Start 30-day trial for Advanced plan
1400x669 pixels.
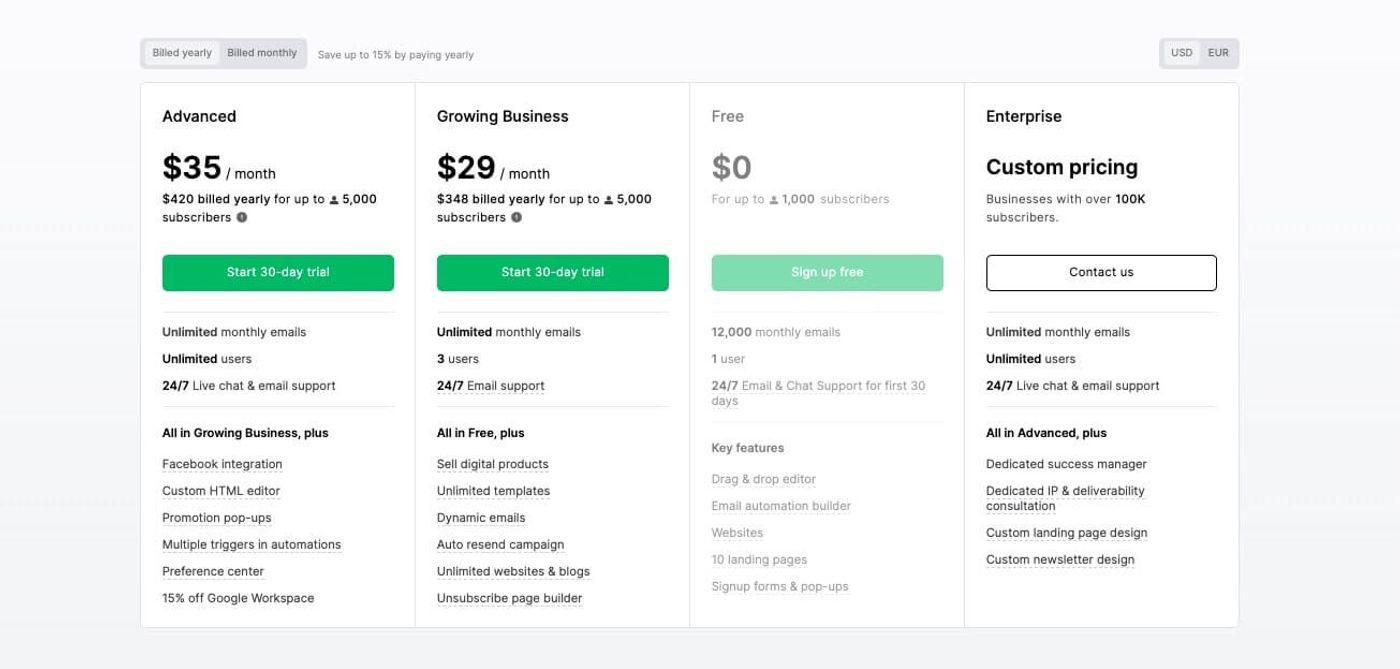point(278,272)
